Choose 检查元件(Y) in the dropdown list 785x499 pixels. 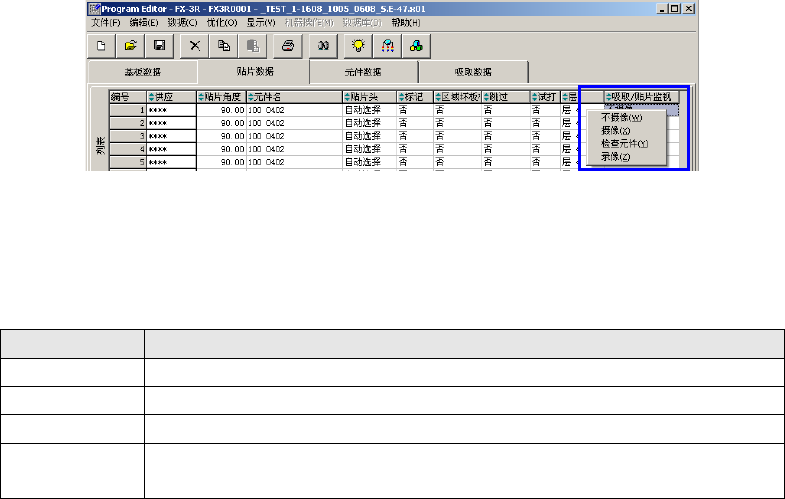(625, 144)
